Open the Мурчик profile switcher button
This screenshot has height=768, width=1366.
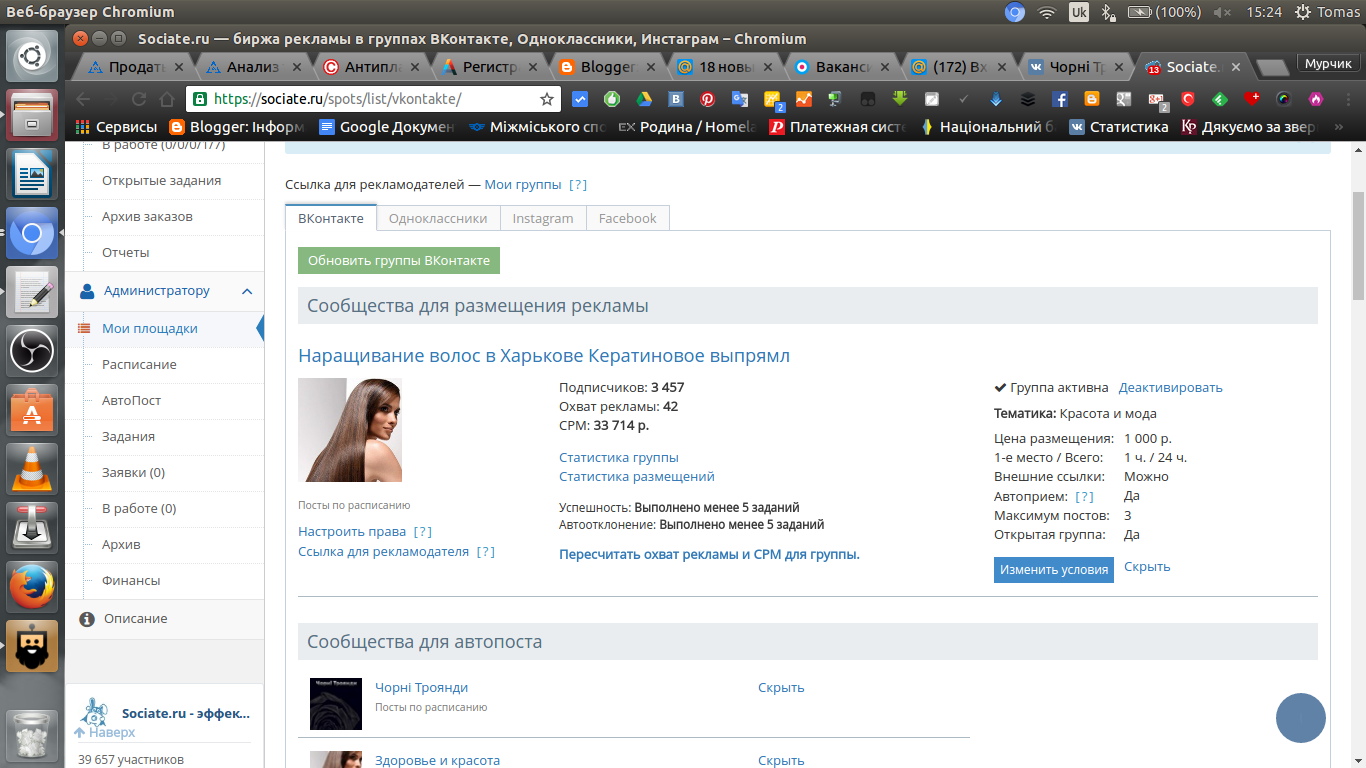coord(1328,64)
